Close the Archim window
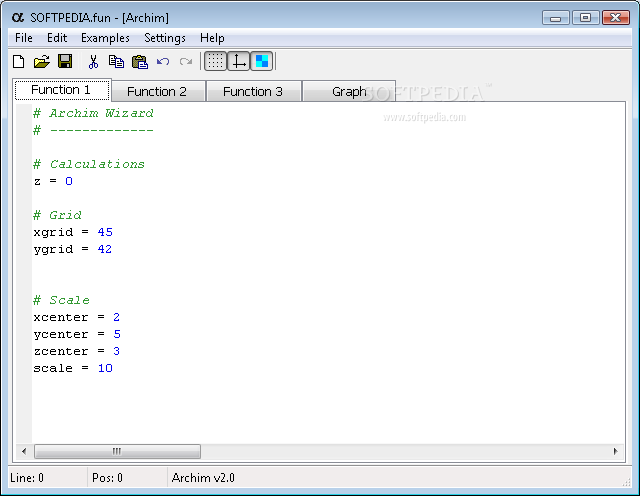 click(616, 18)
